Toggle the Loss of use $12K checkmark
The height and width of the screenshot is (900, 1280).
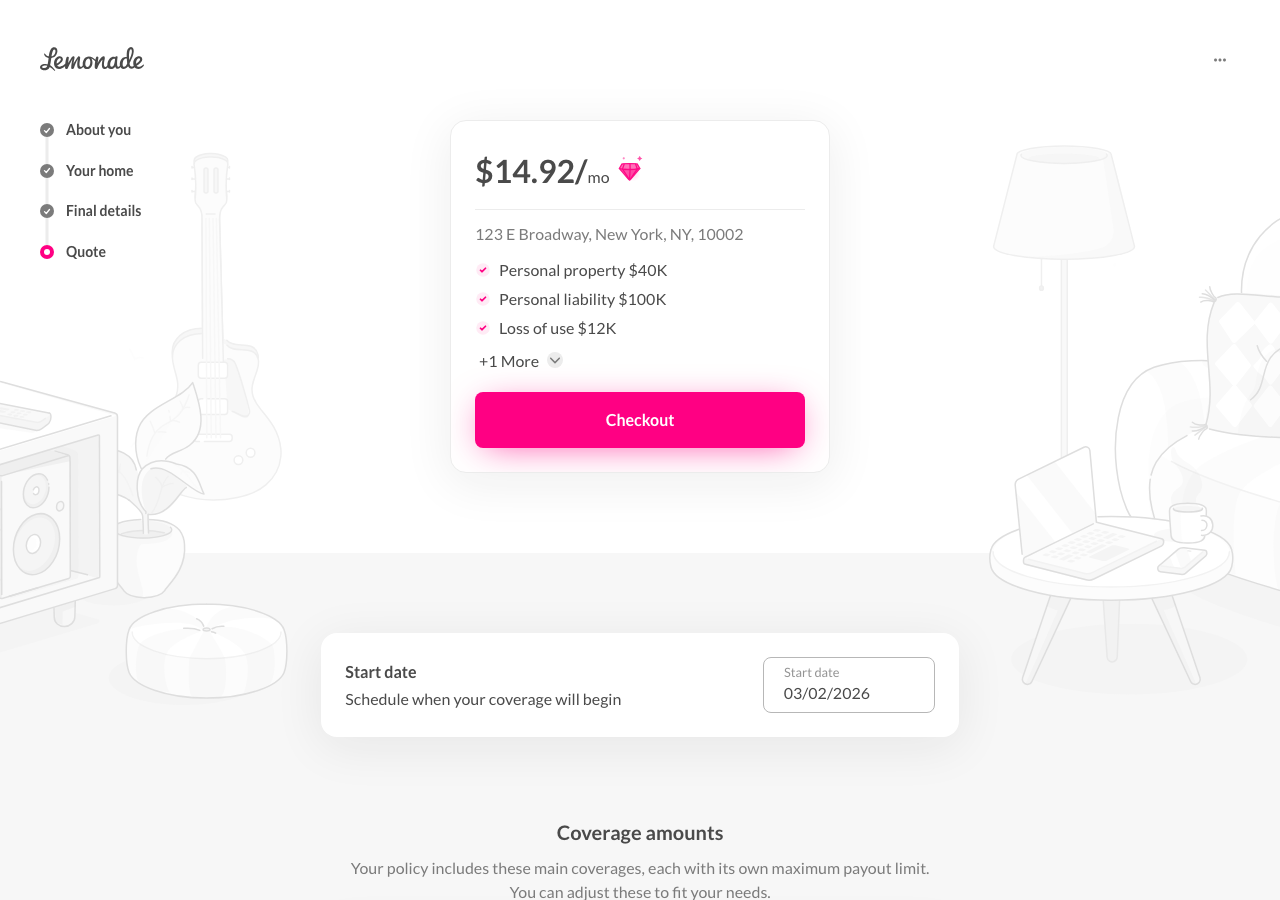(483, 328)
